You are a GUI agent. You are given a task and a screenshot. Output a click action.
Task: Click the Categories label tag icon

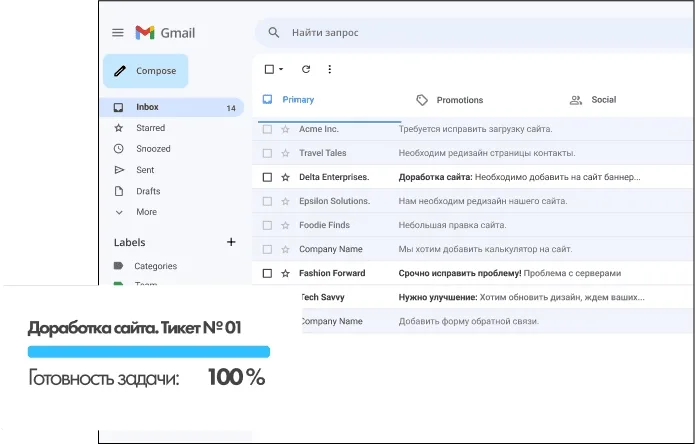(118, 266)
